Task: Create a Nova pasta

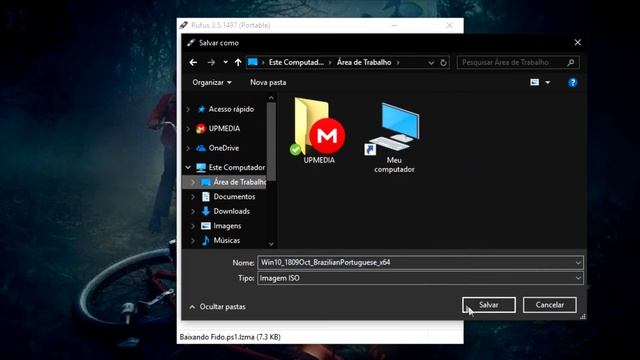Action: (268, 82)
